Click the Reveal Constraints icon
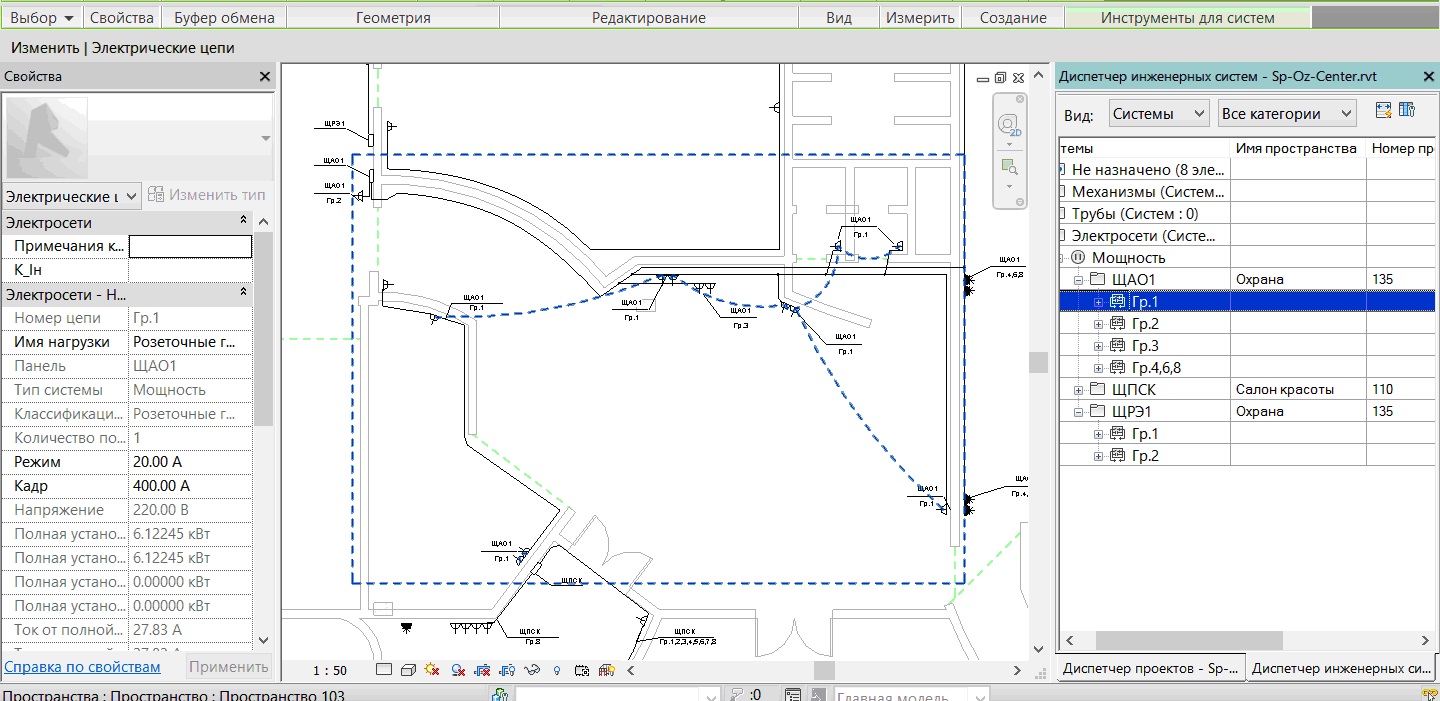Screen dimensions: 1440x701 pos(607,669)
